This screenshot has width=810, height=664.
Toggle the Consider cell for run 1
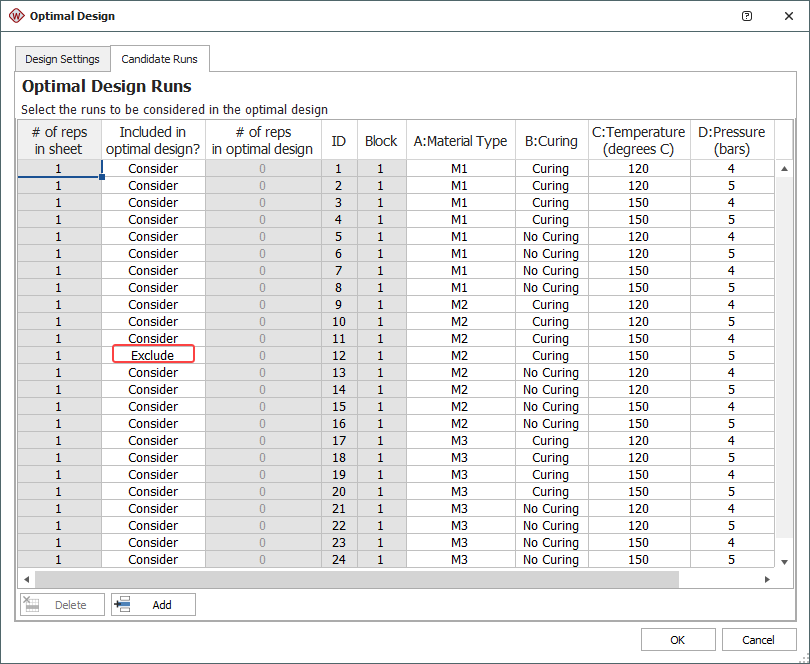[153, 169]
